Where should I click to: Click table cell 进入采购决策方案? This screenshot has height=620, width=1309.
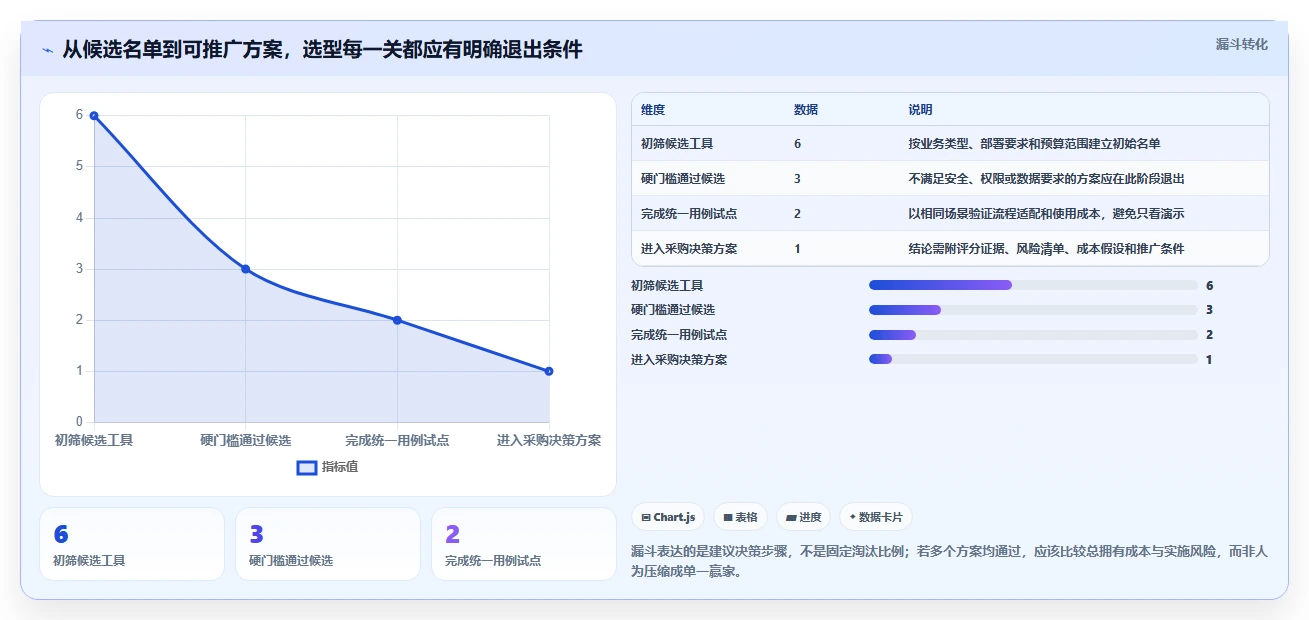pos(689,249)
